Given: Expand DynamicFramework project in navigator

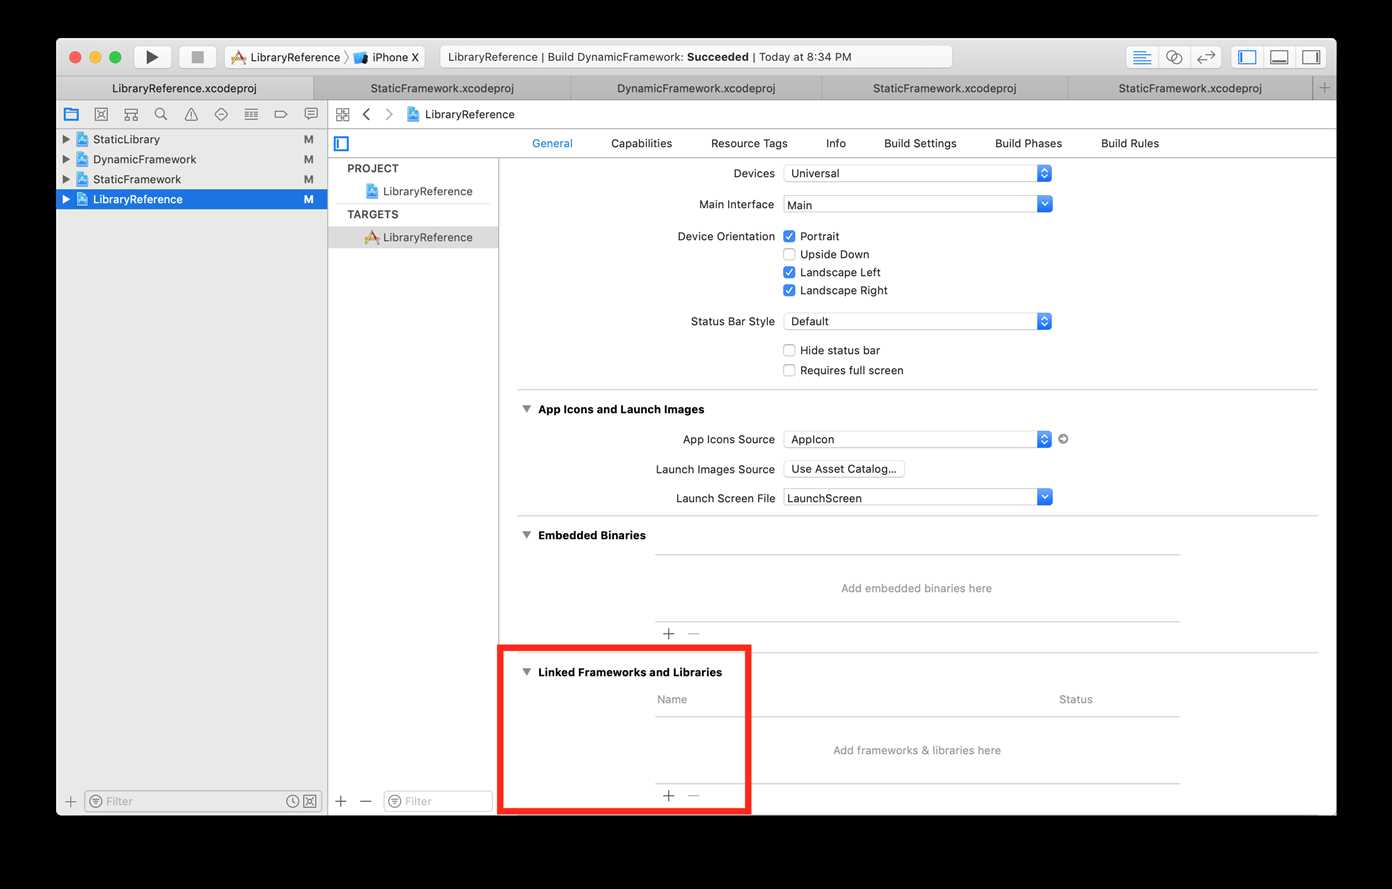Looking at the screenshot, I should coord(66,159).
